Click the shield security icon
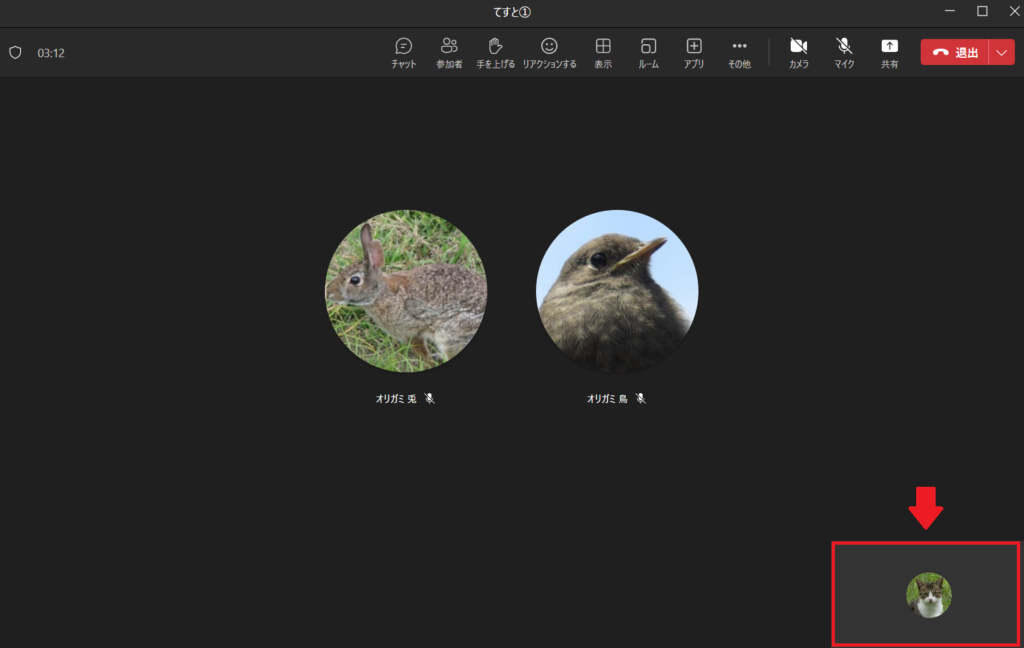Image resolution: width=1024 pixels, height=648 pixels. pos(15,53)
